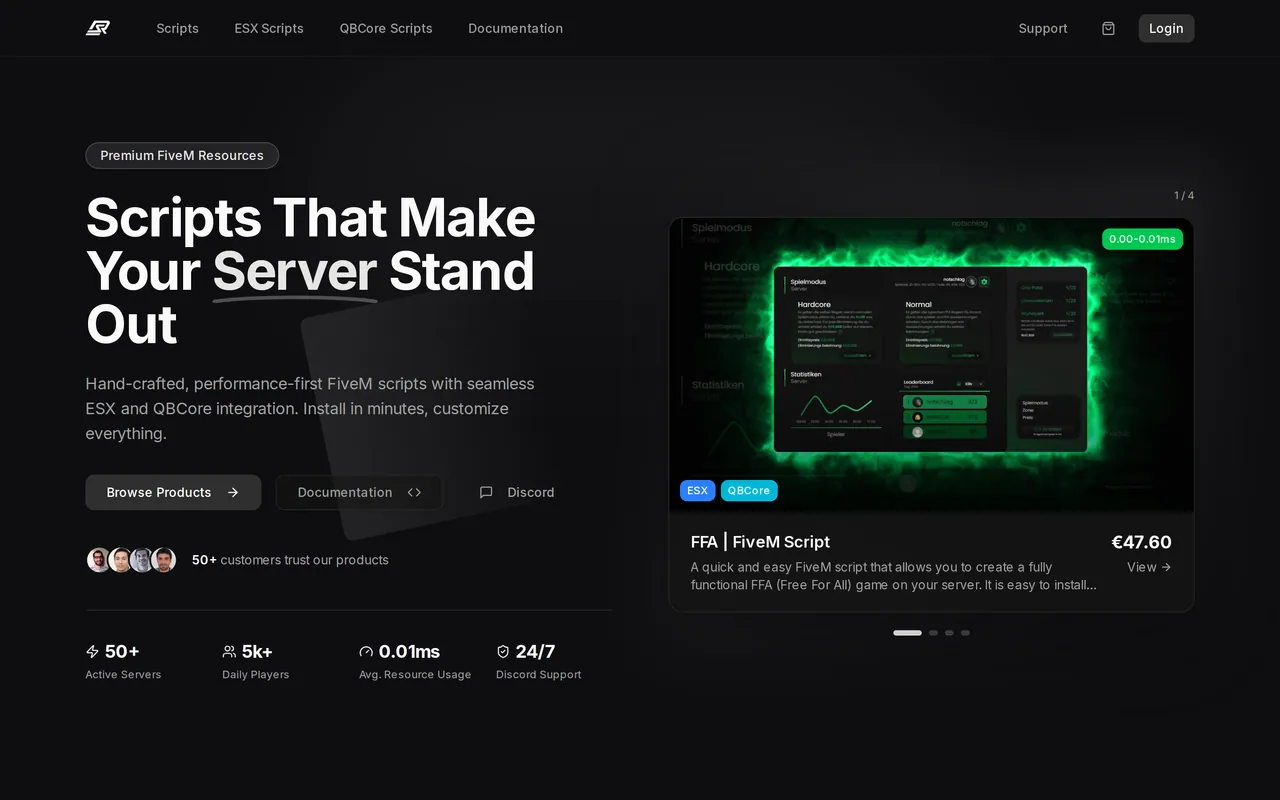Click the arrow icon on Browse Products

pyautogui.click(x=233, y=492)
